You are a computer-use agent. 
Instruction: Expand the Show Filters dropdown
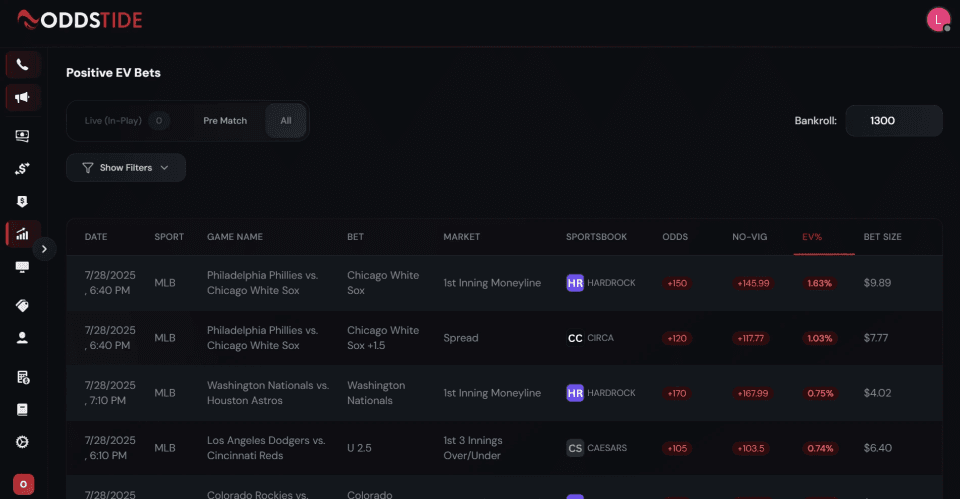[x=126, y=168]
